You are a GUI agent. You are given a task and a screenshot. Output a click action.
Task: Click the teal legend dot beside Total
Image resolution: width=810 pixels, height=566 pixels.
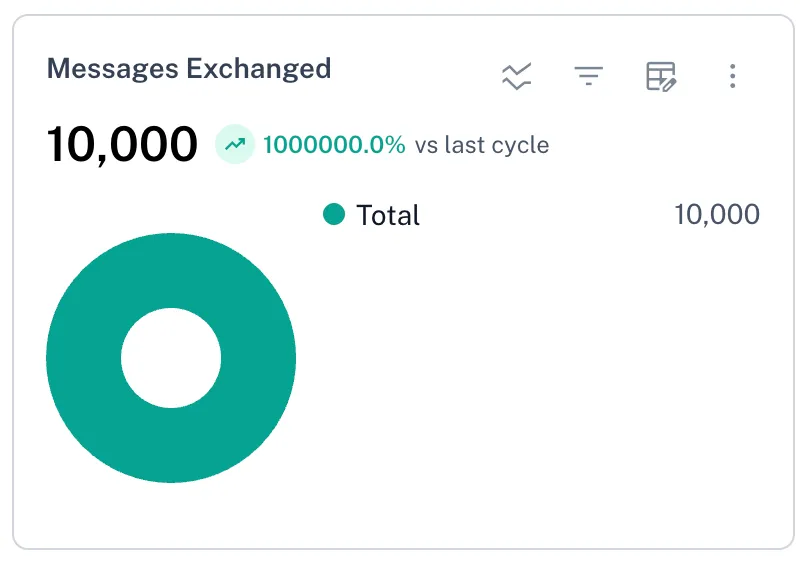[x=334, y=214]
